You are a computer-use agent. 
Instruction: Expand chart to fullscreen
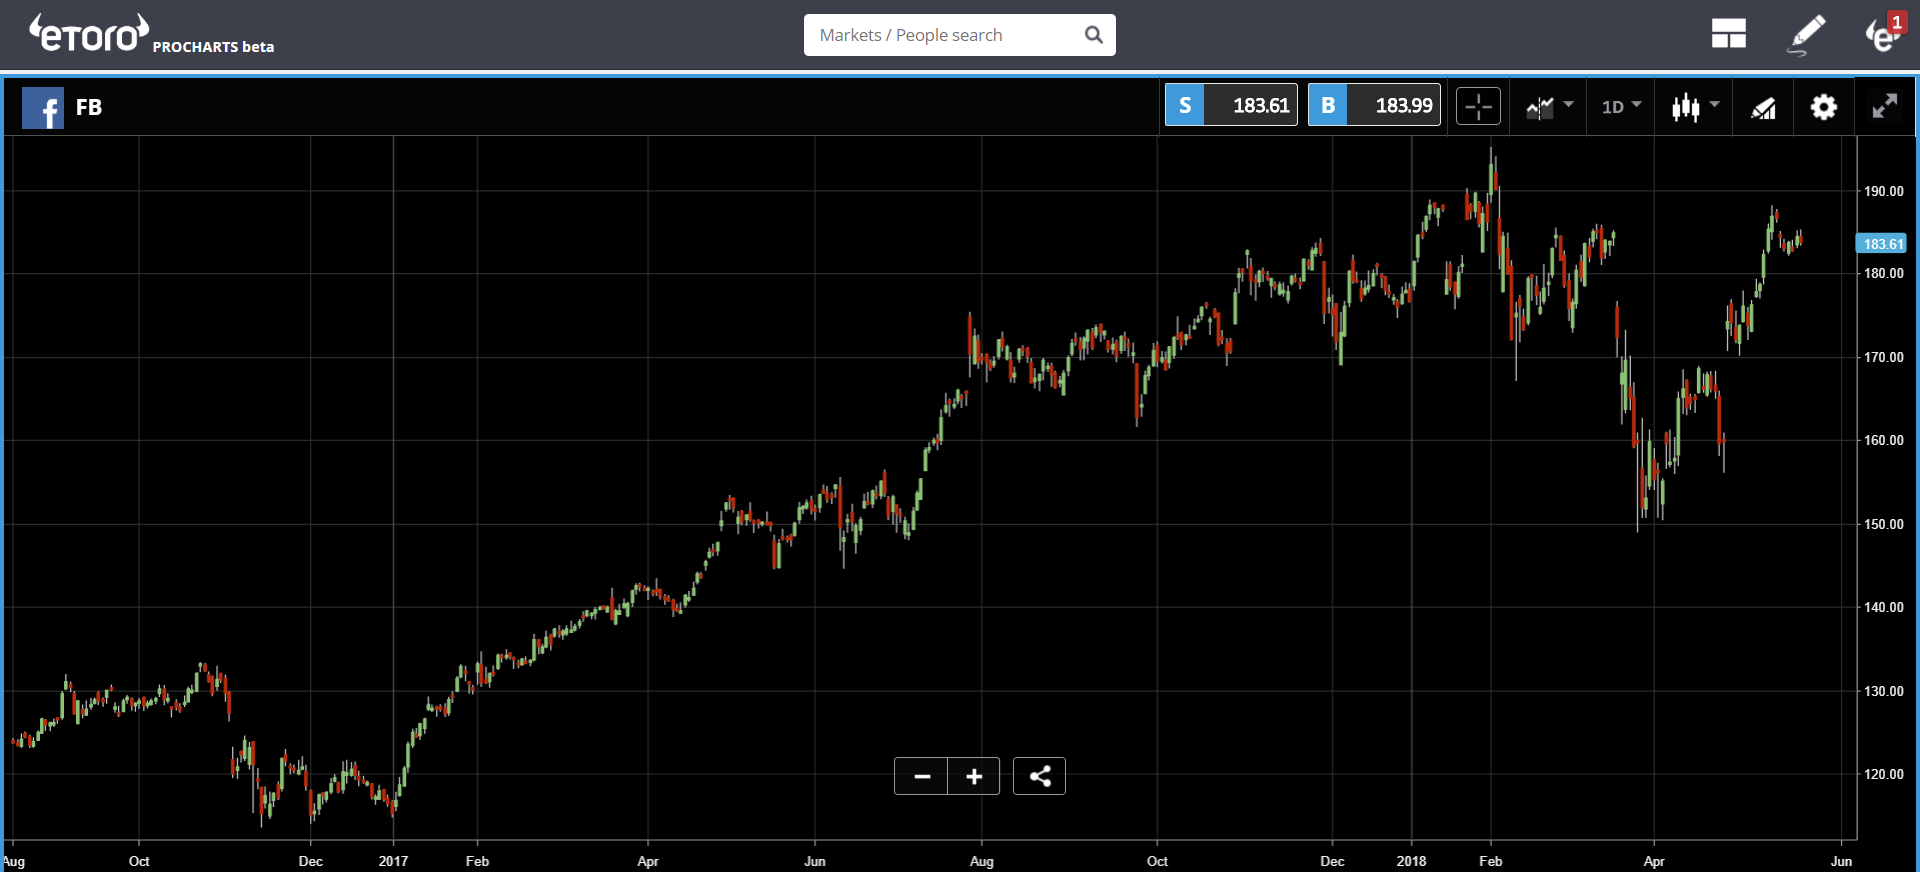[1884, 106]
